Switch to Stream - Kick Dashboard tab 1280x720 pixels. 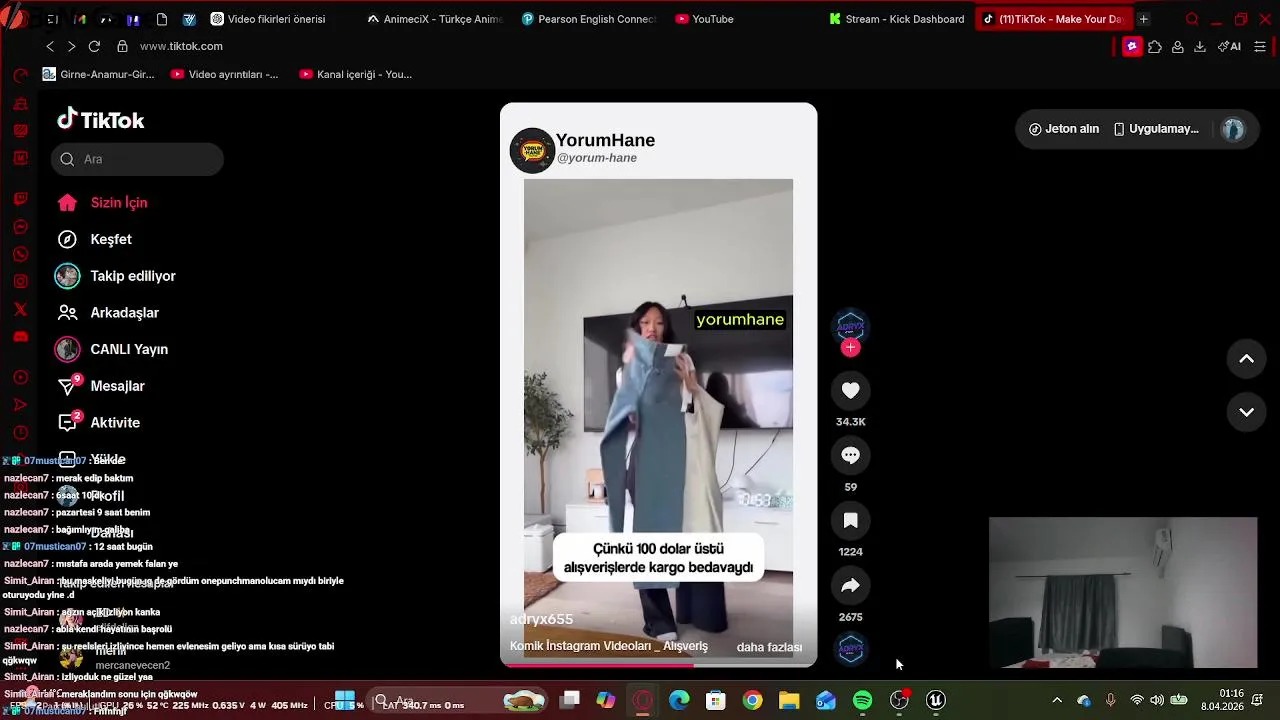click(897, 19)
